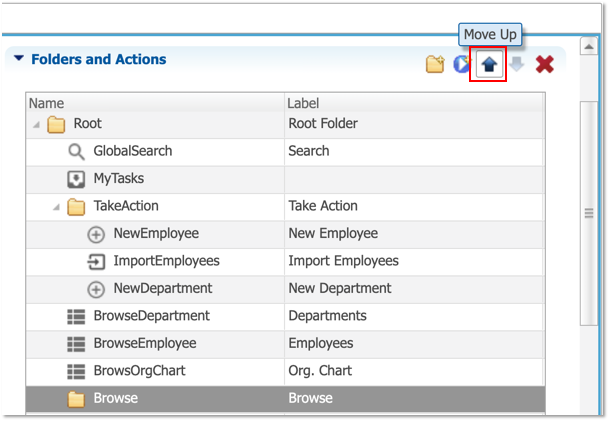Click the new folder icon
Screen dimensions: 610x422
(x=435, y=64)
